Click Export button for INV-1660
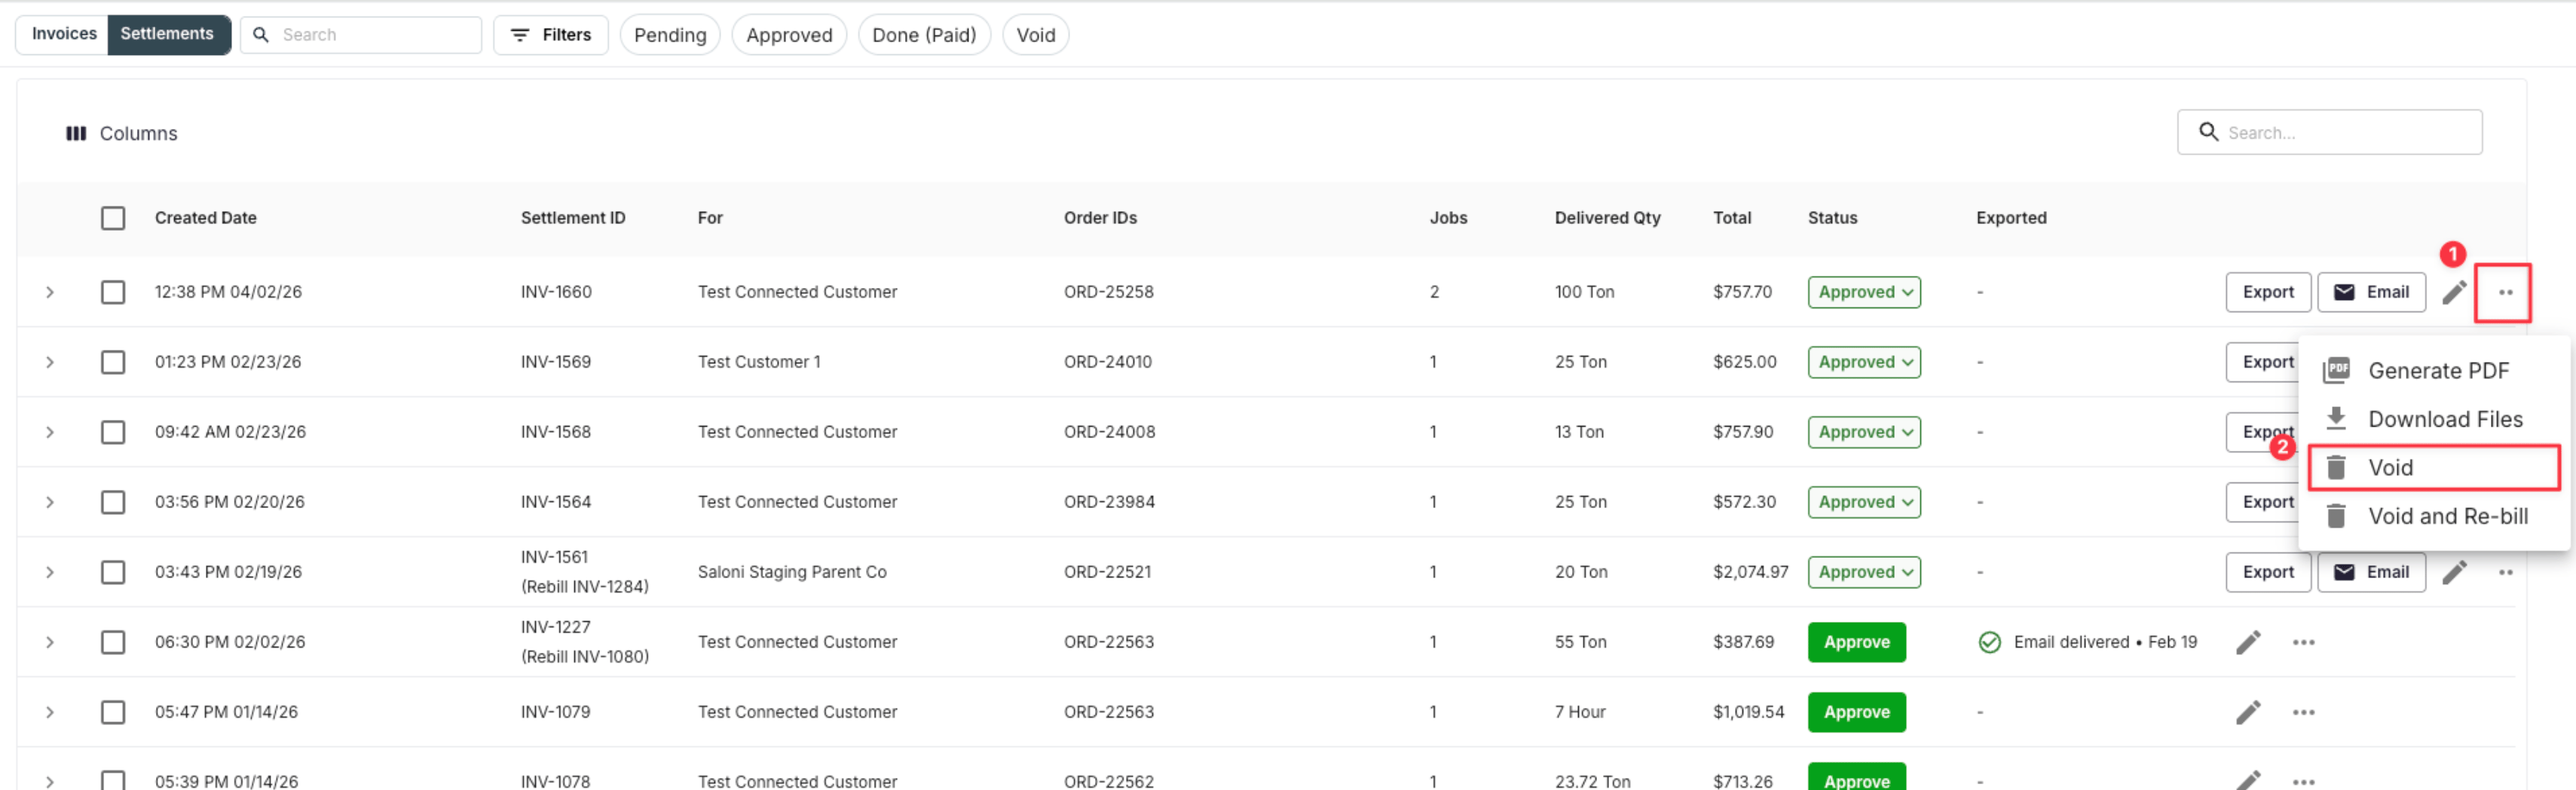 (2267, 292)
